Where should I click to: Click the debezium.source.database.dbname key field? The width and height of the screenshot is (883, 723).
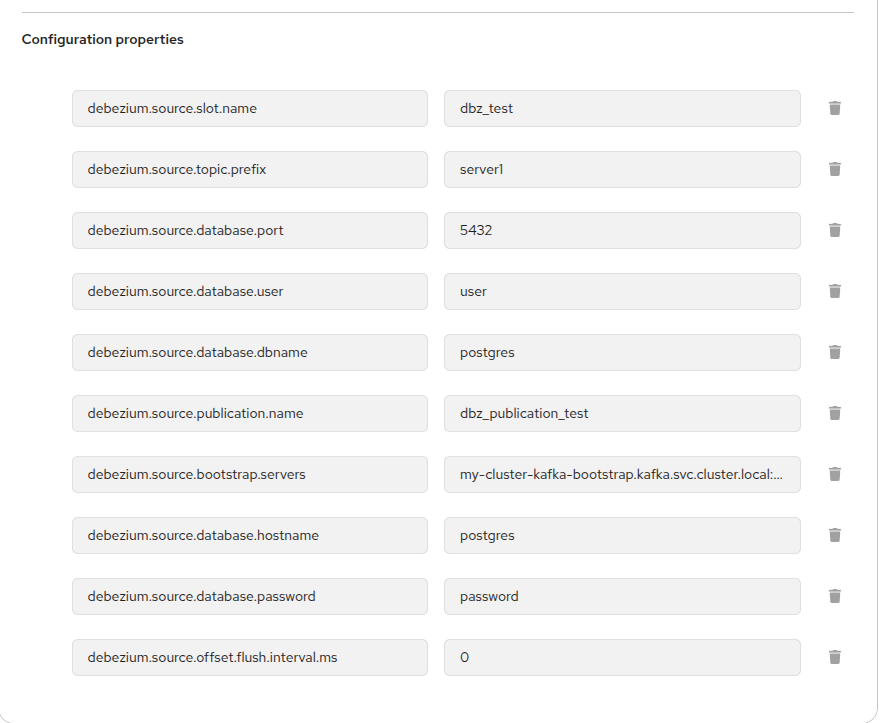click(249, 352)
